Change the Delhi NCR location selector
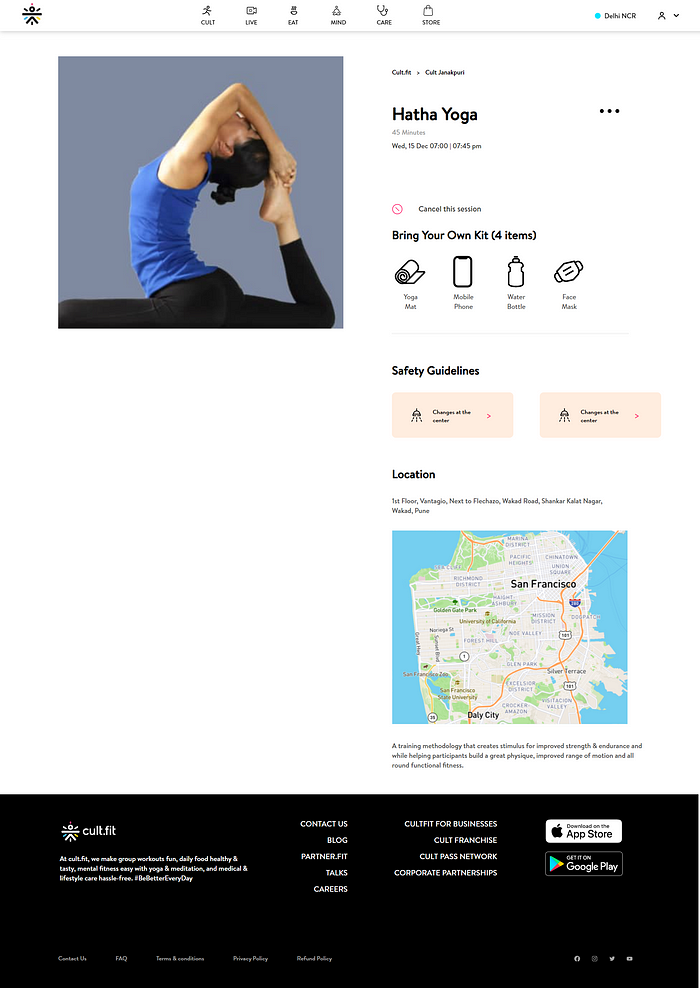This screenshot has height=988, width=700. tap(616, 16)
